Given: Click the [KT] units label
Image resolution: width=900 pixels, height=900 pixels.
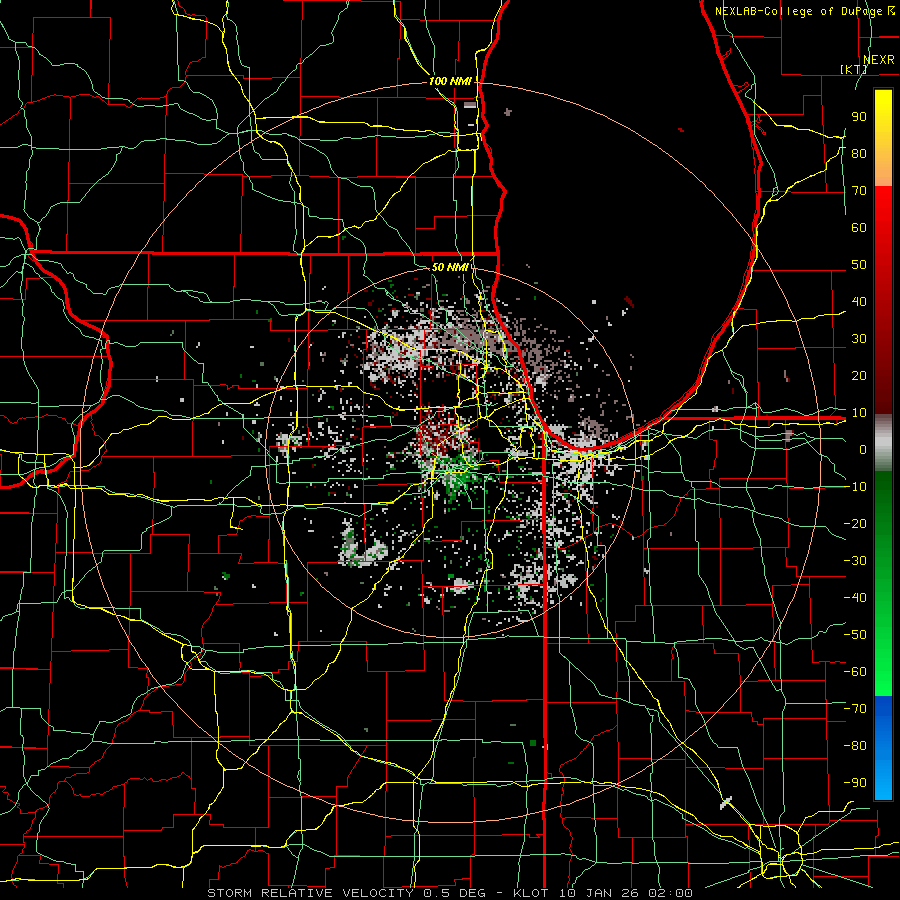Looking at the screenshot, I should [x=854, y=69].
